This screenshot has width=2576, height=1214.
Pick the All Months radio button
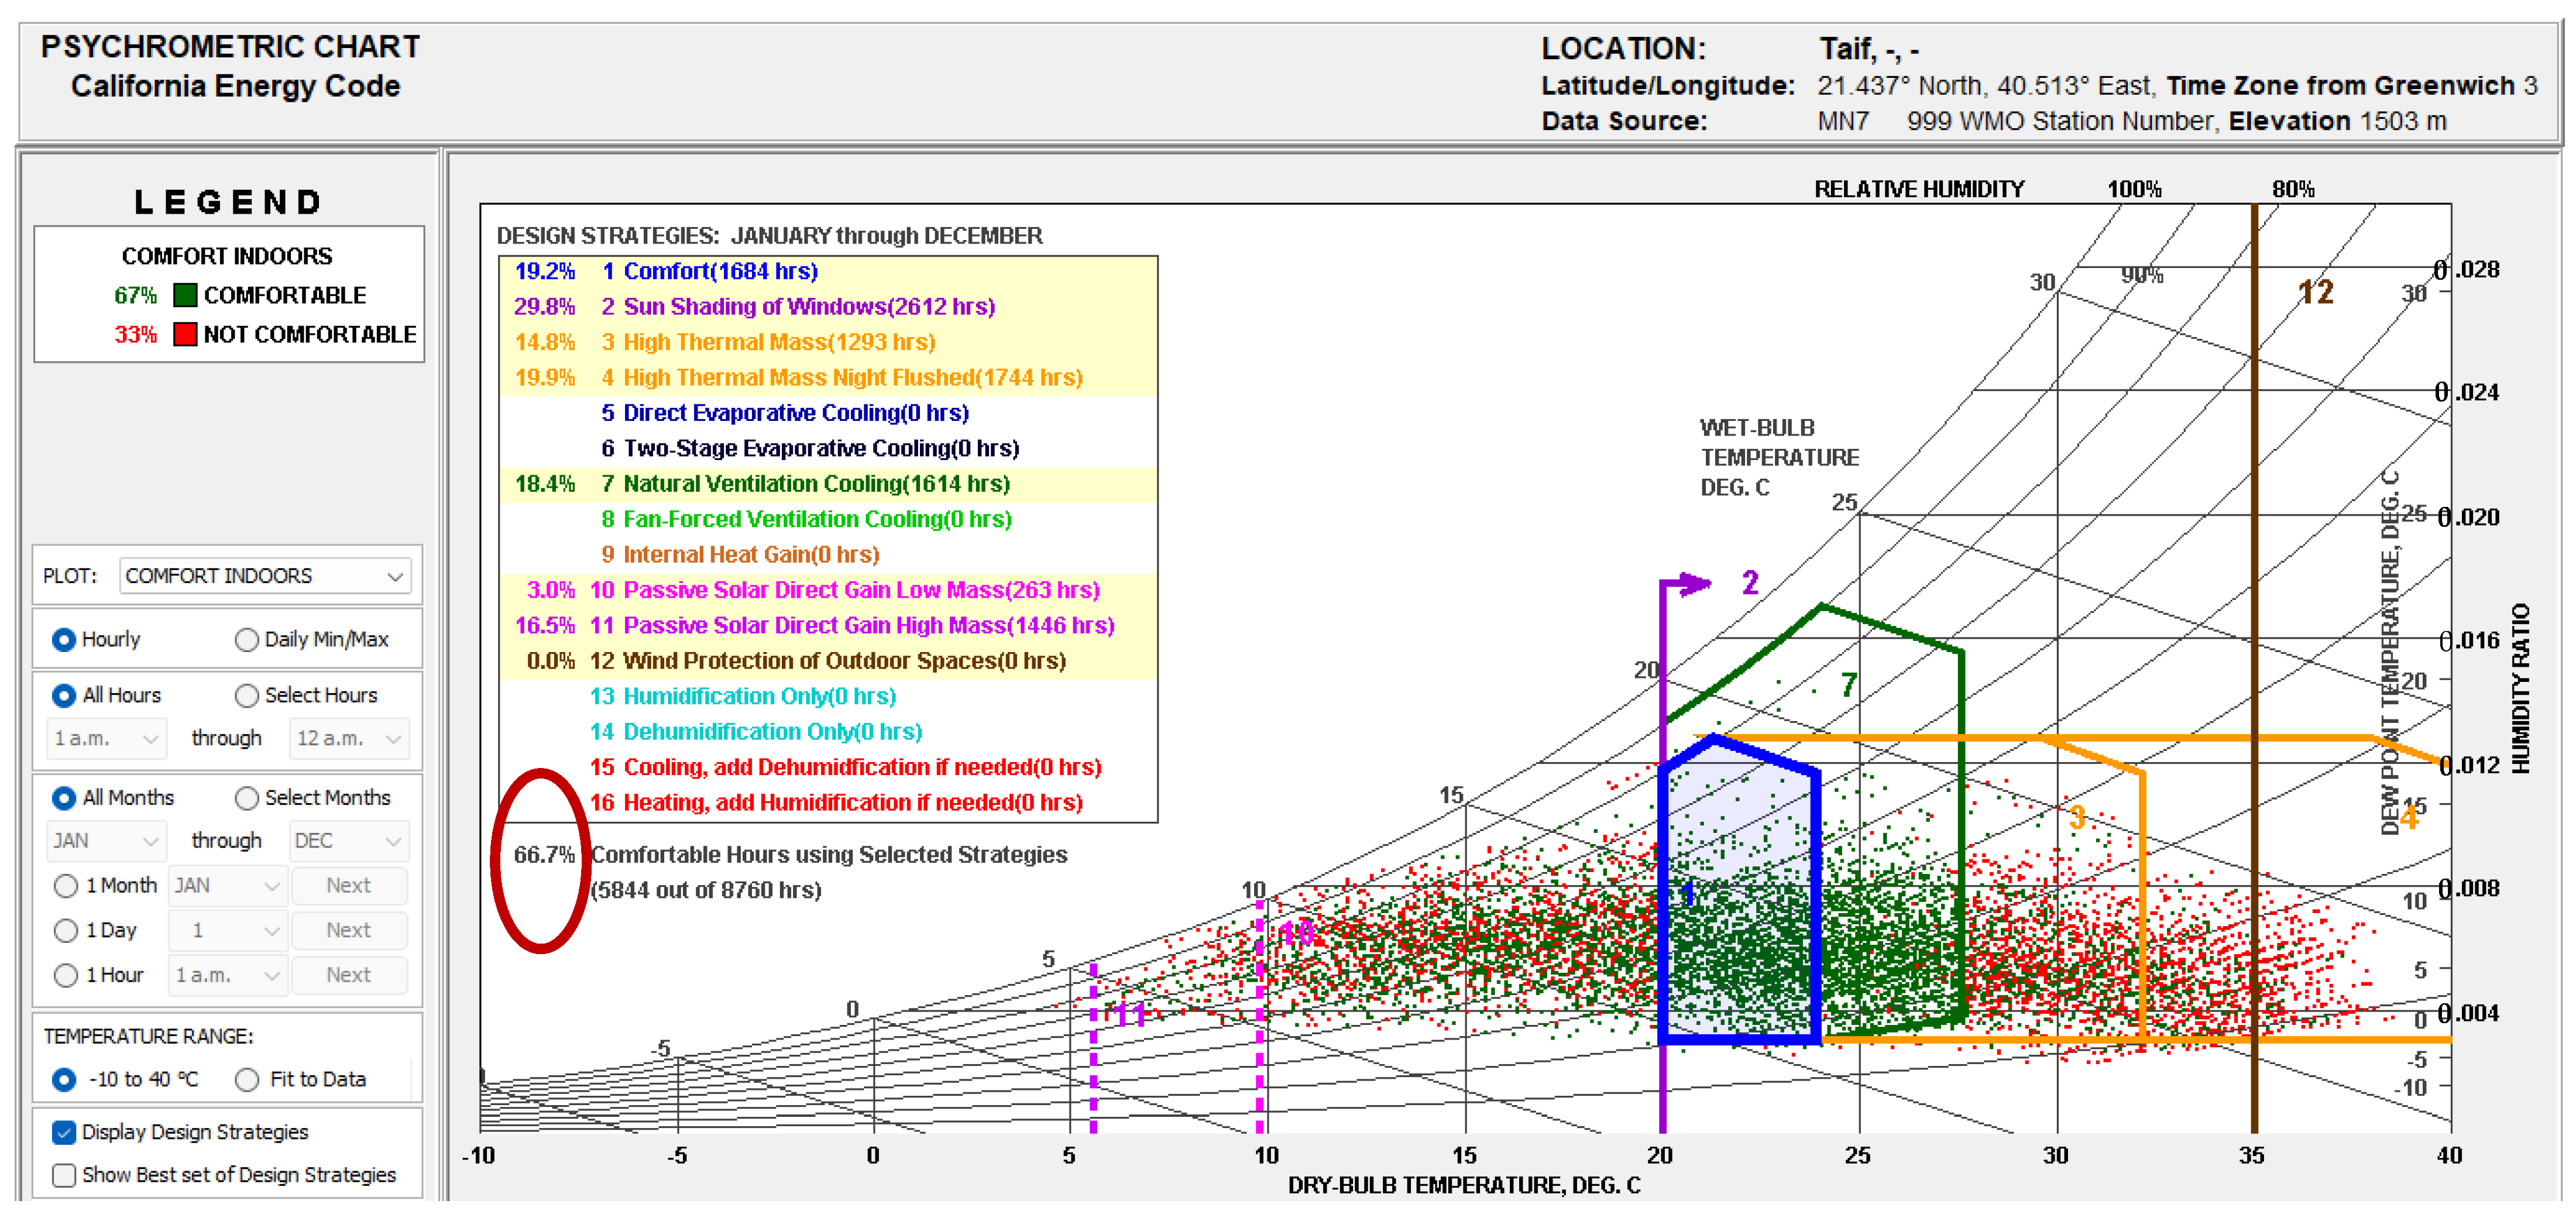(64, 798)
